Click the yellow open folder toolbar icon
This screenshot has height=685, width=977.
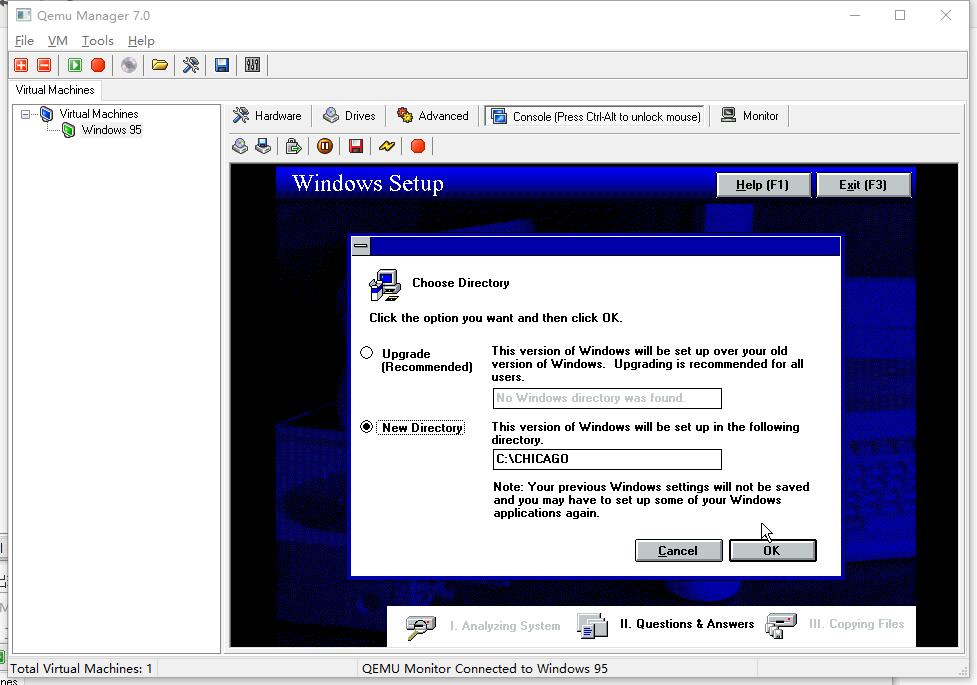160,65
